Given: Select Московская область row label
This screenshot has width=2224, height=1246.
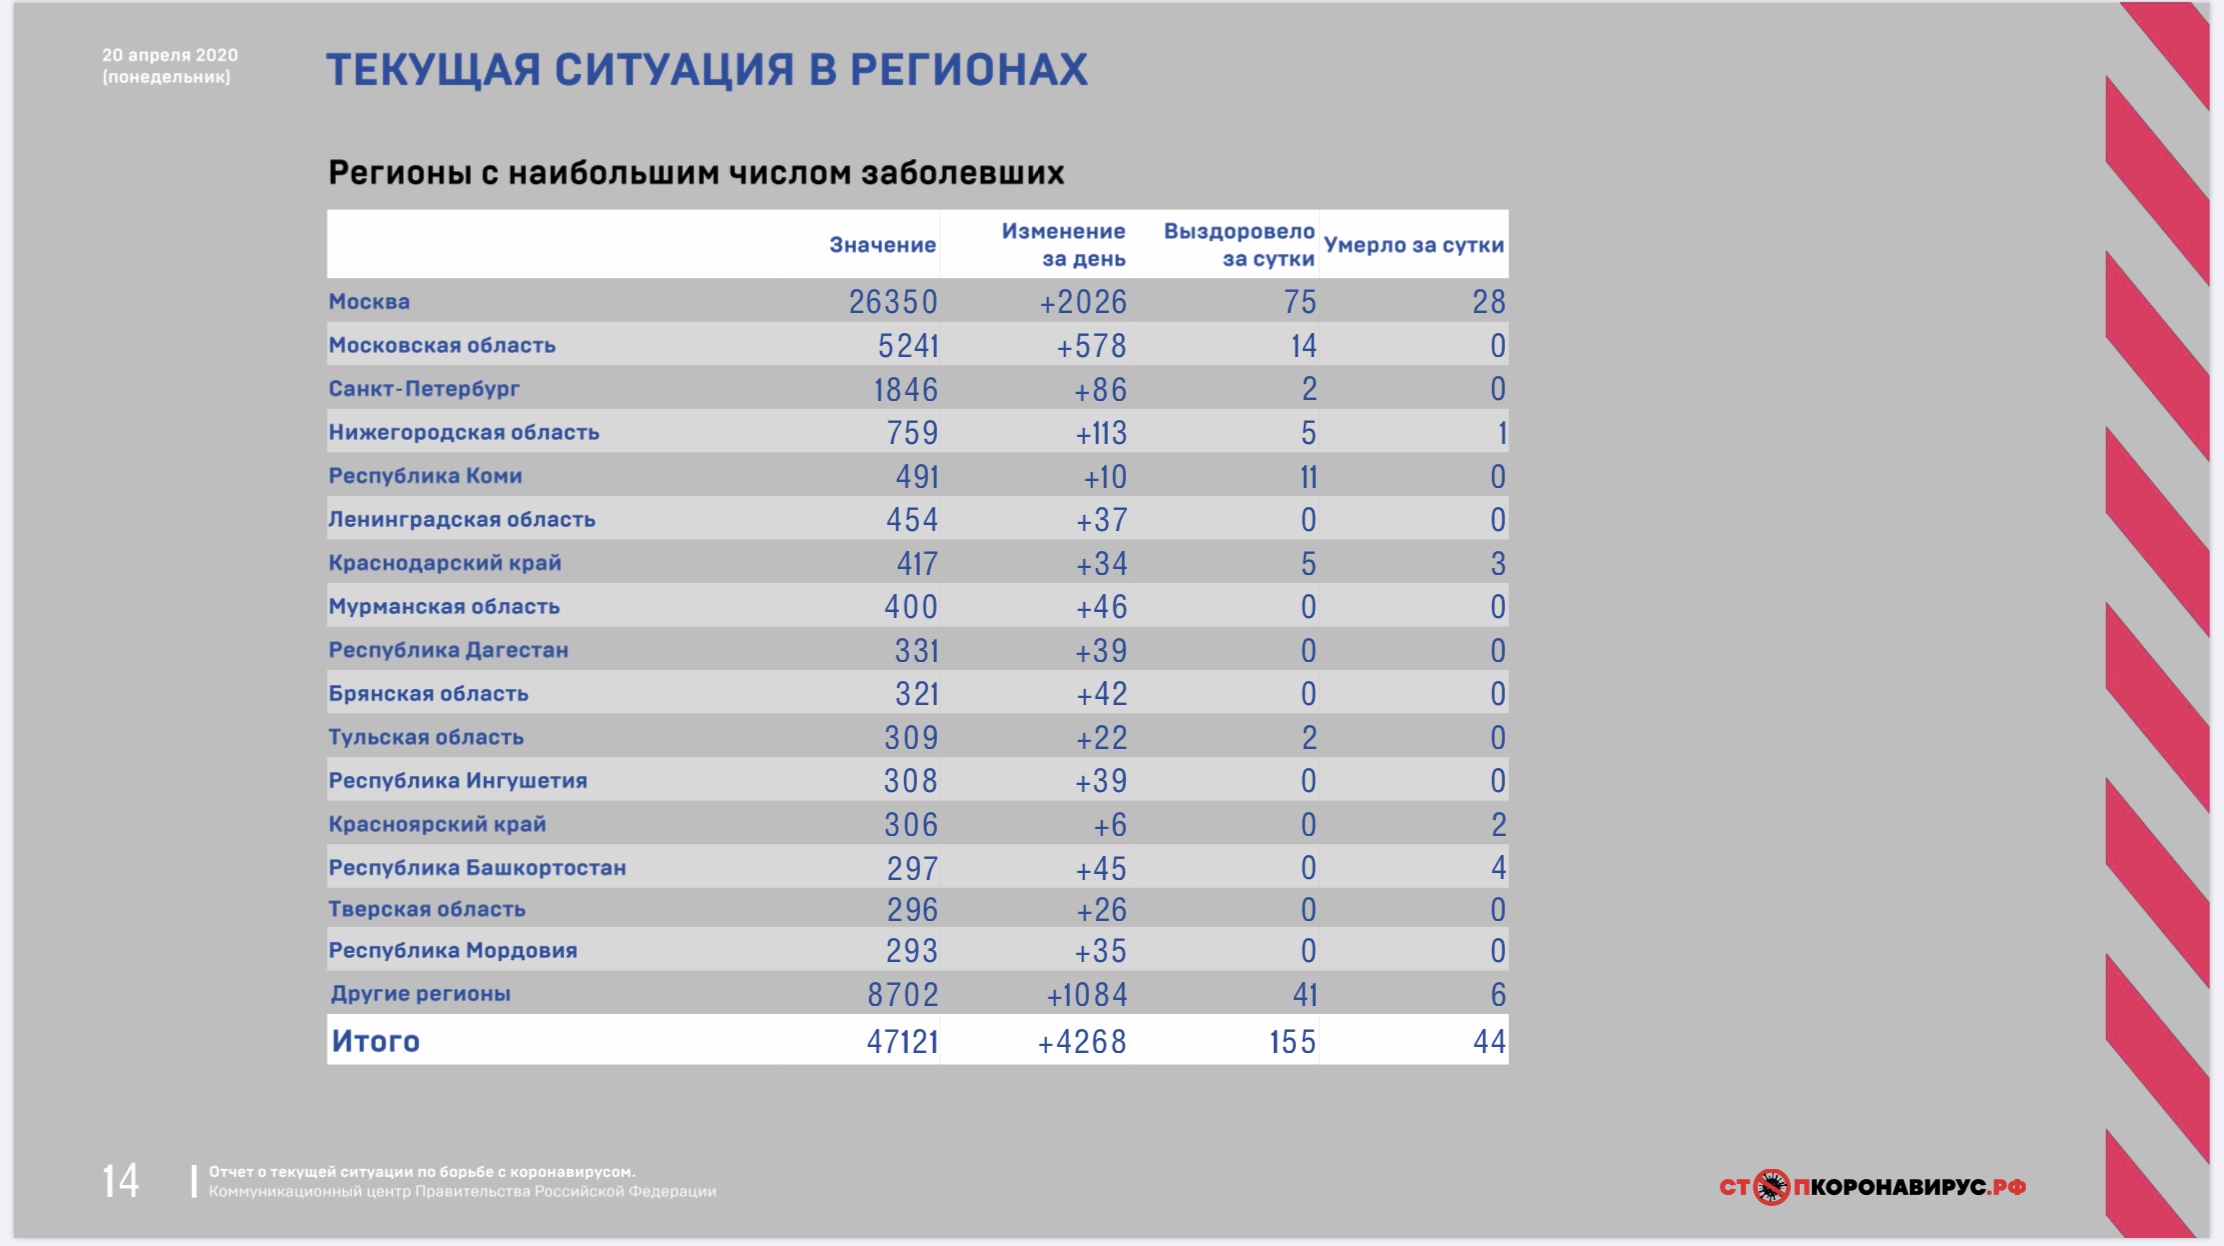Looking at the screenshot, I should click(442, 345).
